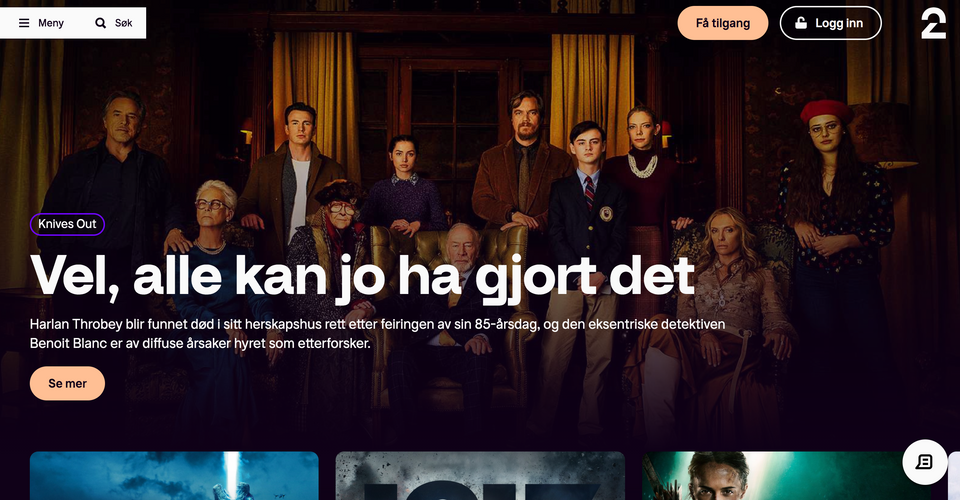This screenshot has height=500, width=960.
Task: Click the white Meny and Søk navigation box
Action: (73, 23)
